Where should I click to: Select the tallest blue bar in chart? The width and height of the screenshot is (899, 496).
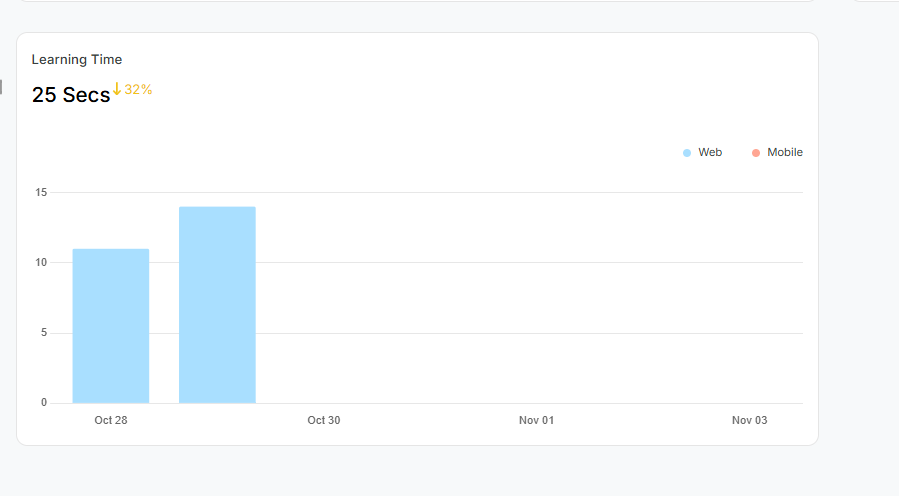point(217,305)
